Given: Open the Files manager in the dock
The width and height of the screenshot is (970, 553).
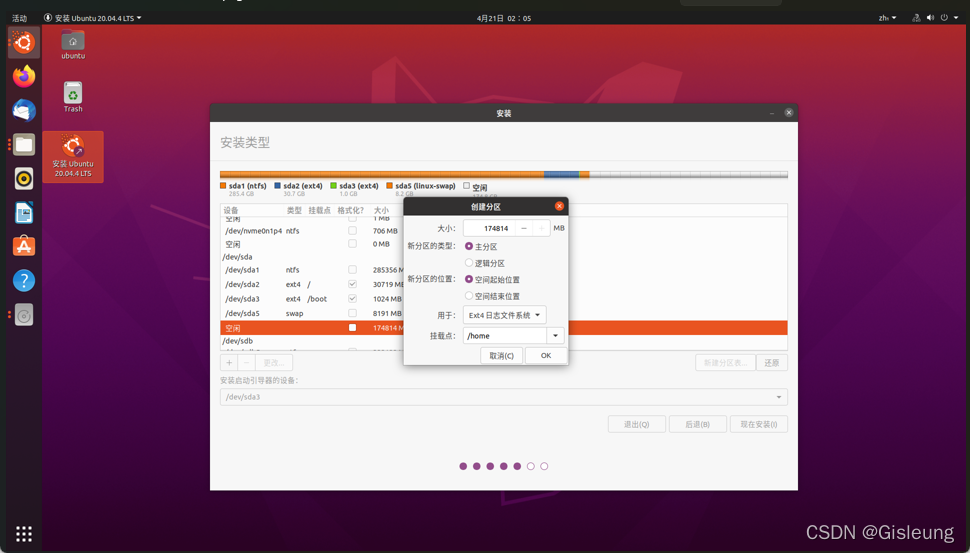Looking at the screenshot, I should click(24, 145).
